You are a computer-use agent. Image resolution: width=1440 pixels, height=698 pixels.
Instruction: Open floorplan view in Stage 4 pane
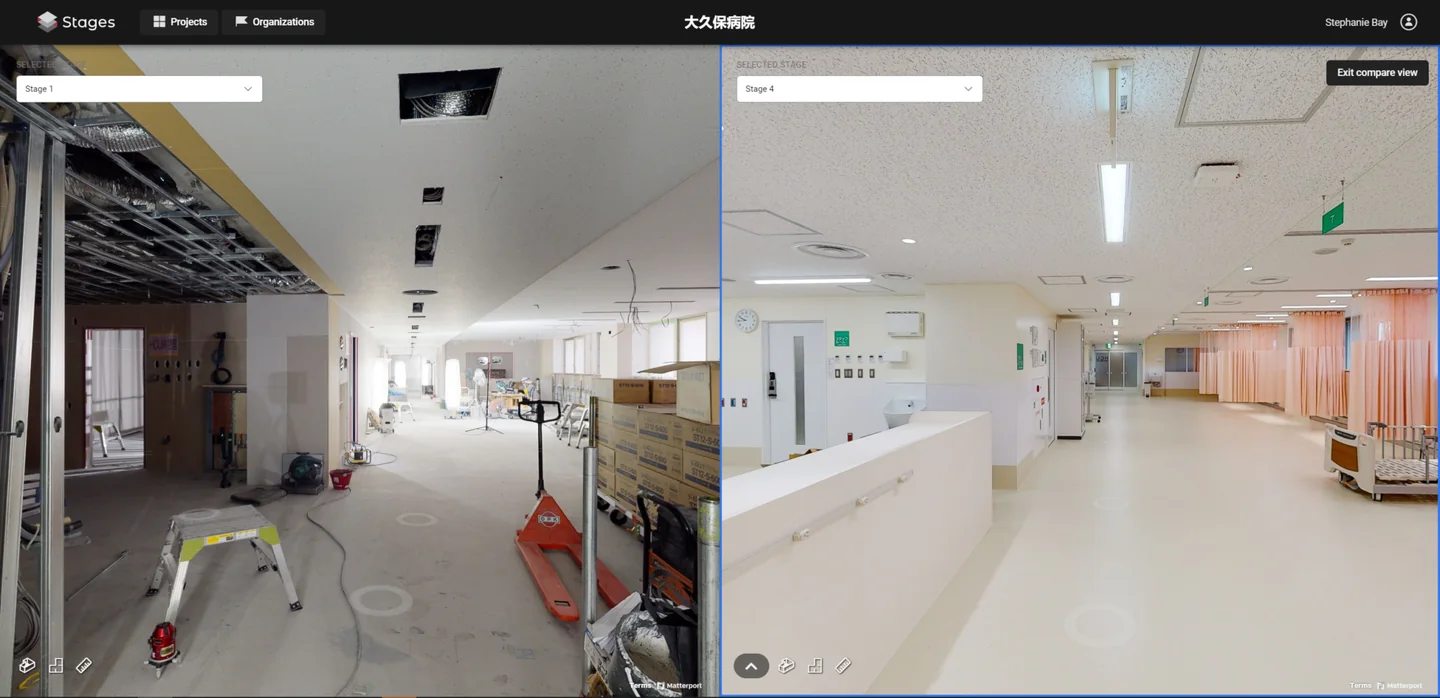pyautogui.click(x=815, y=665)
